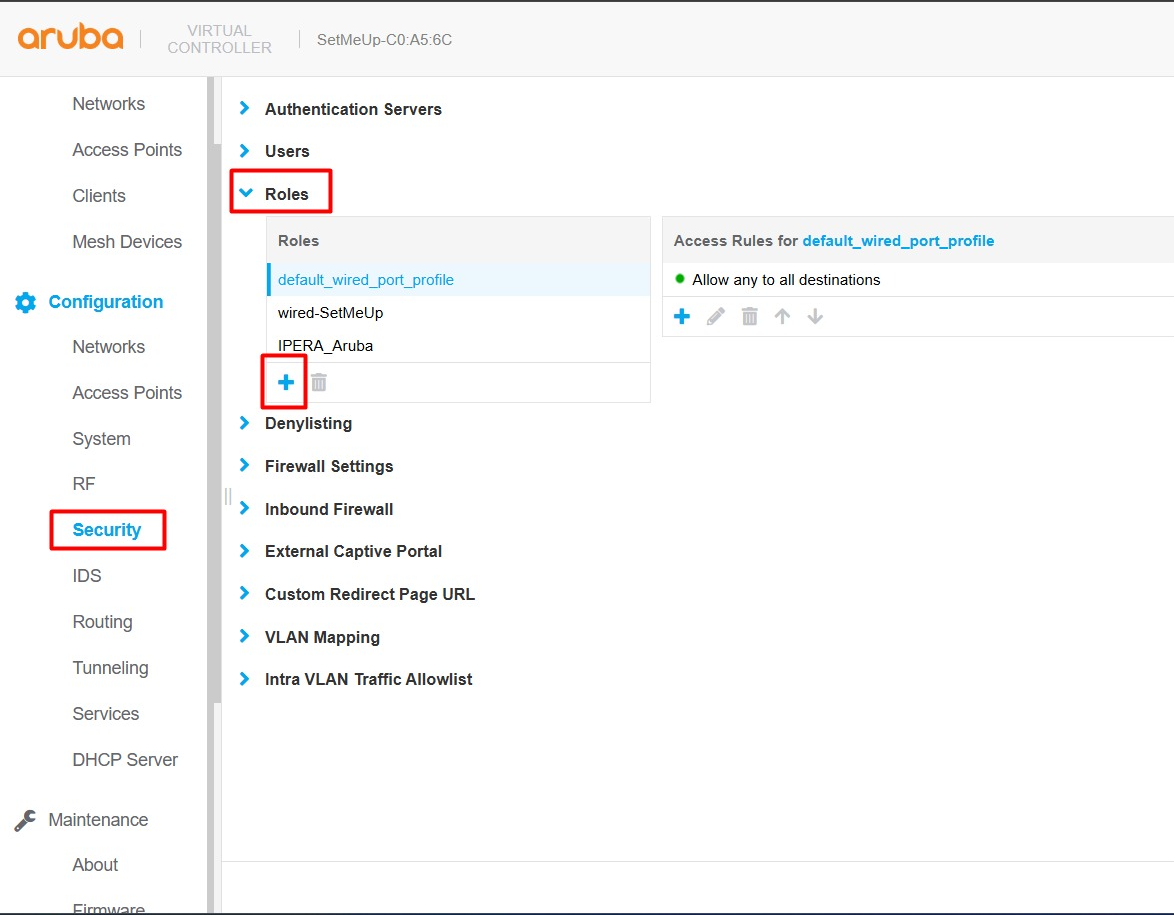Expand the Denylisting section
The height and width of the screenshot is (915, 1174).
(x=244, y=423)
